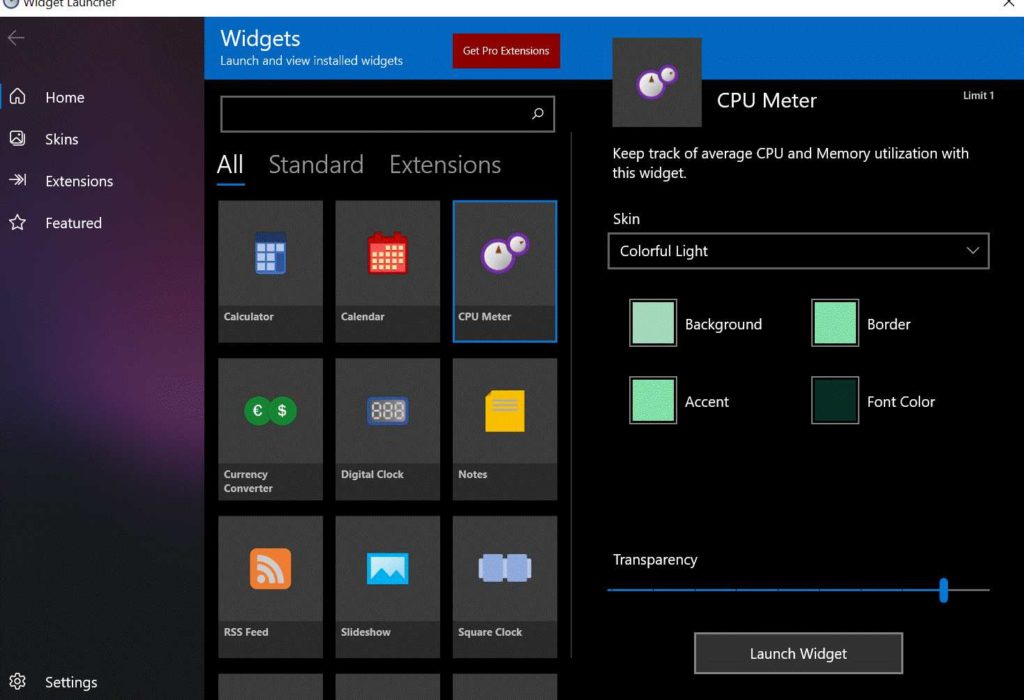Select the Notes widget tile
Image resolution: width=1024 pixels, height=700 pixels.
click(504, 429)
